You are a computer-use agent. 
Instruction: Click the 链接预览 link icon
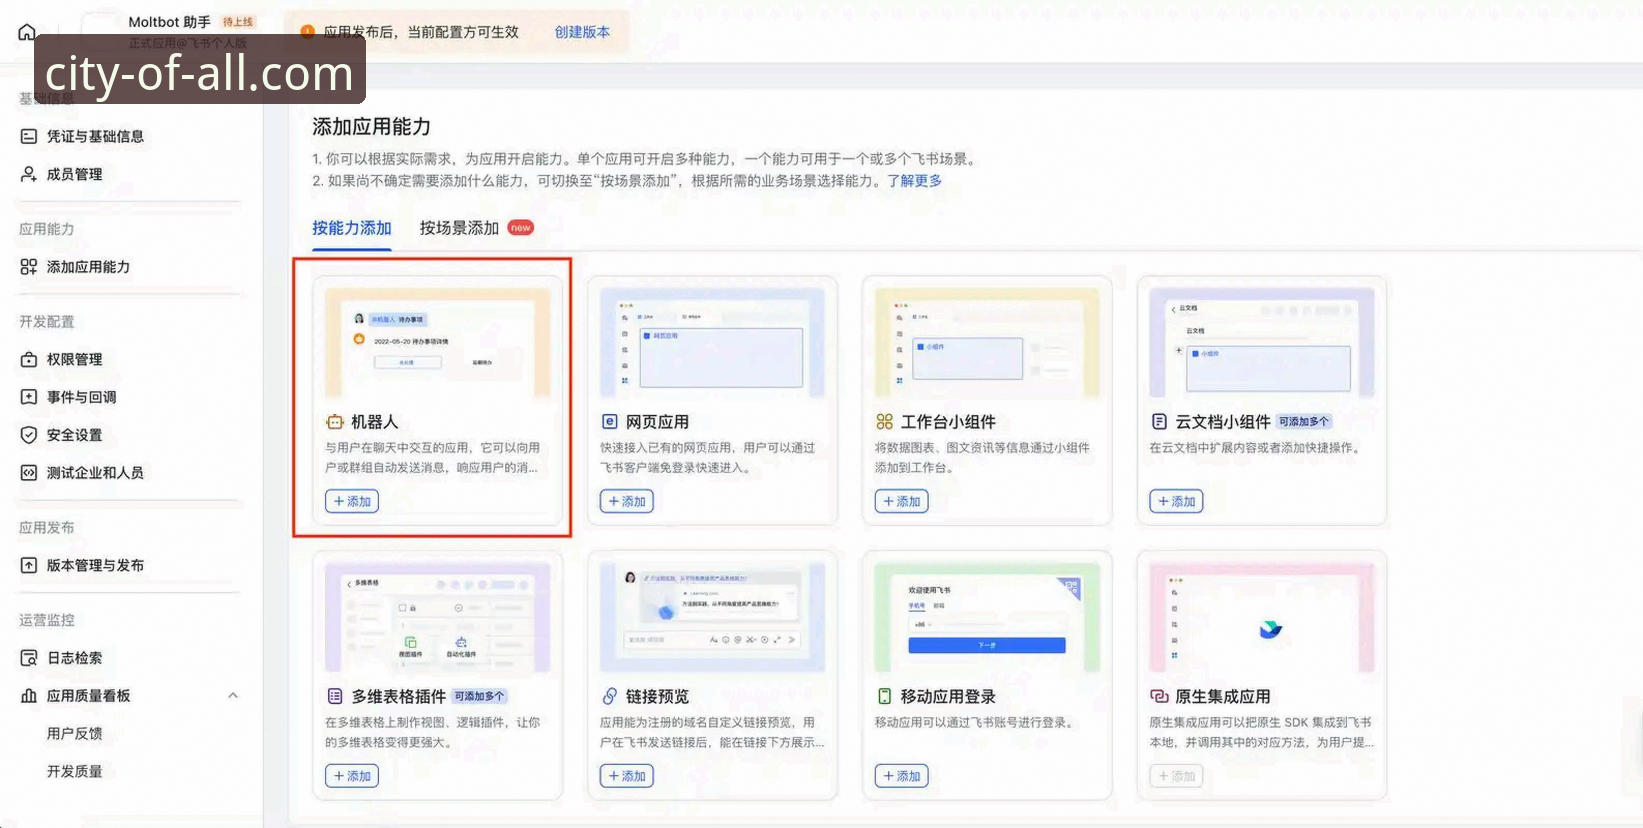point(610,696)
